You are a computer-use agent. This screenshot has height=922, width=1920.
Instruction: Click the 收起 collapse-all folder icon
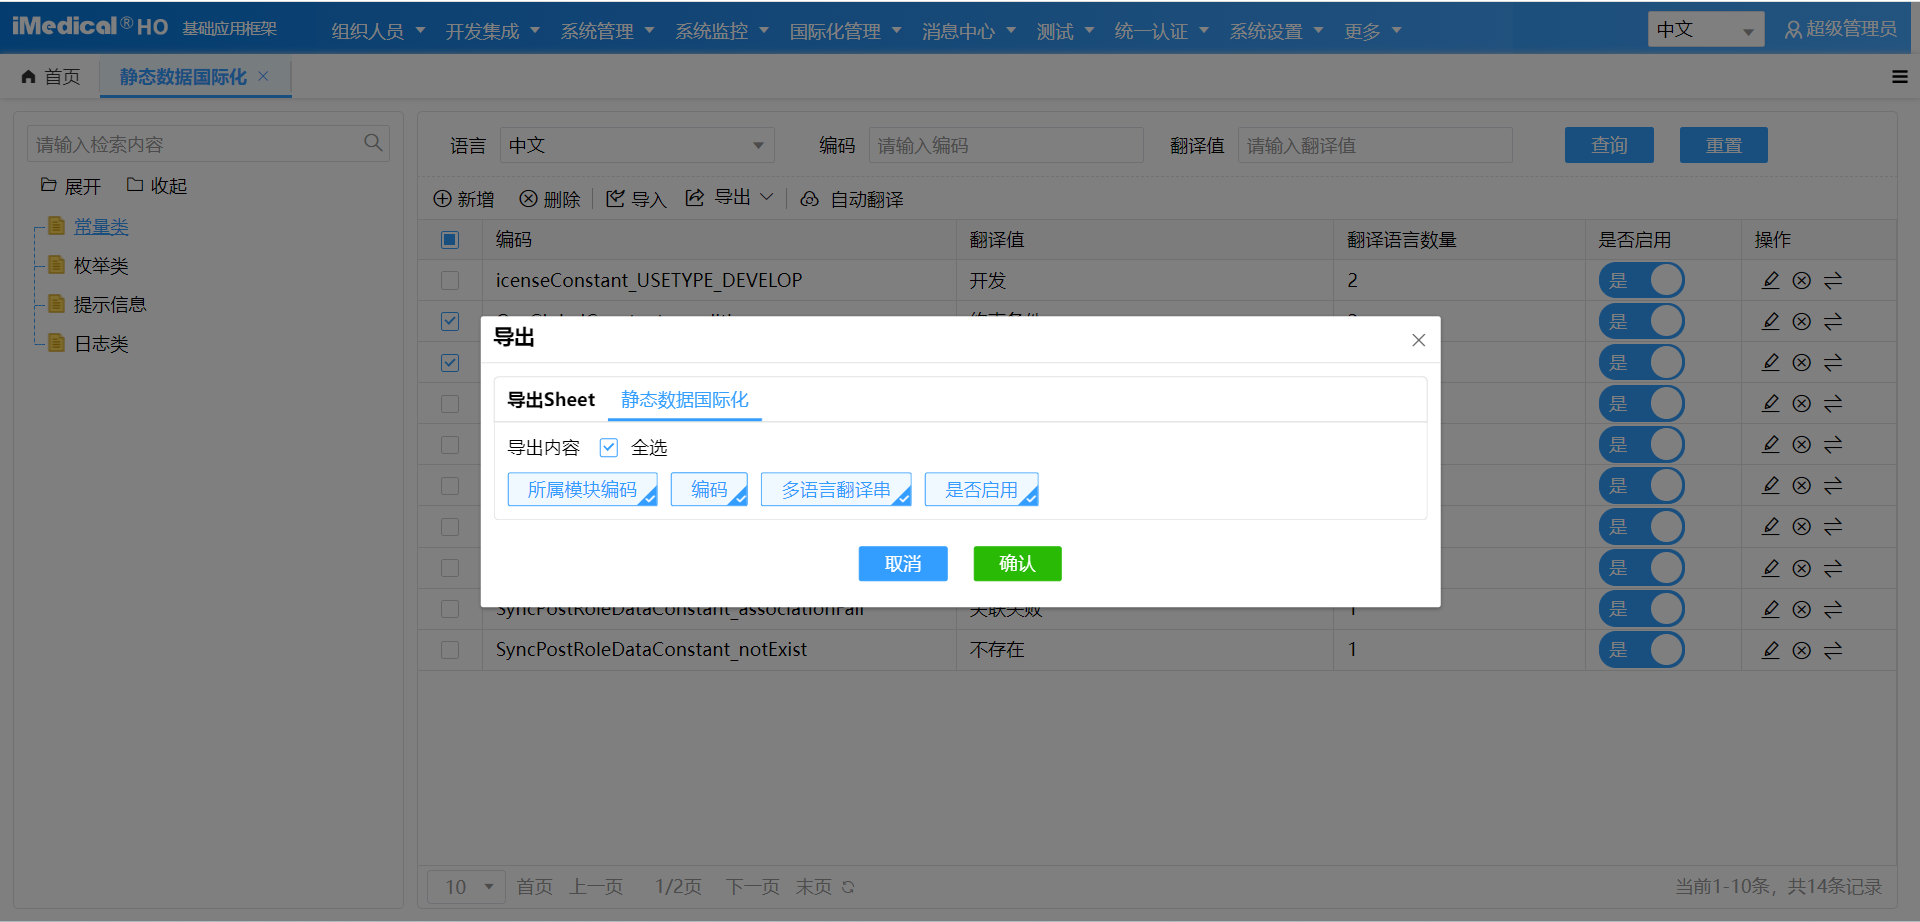tap(135, 185)
